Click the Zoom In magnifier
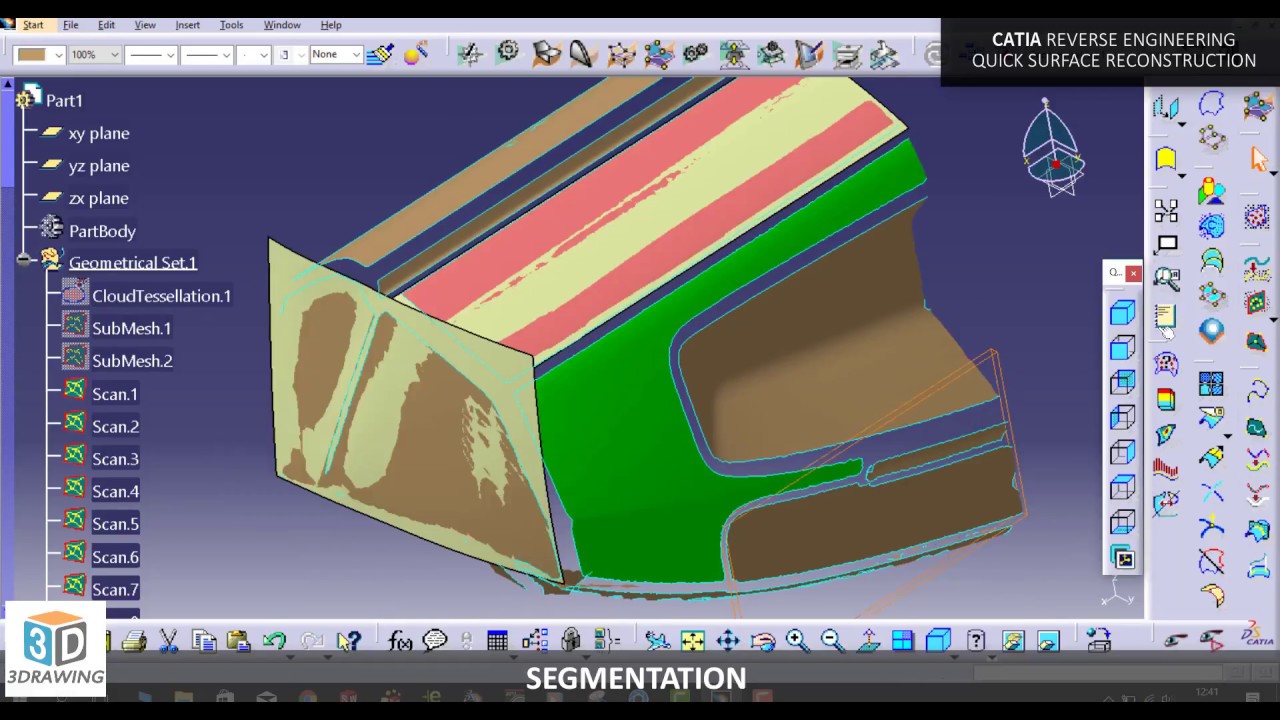The height and width of the screenshot is (720, 1280). [x=797, y=640]
